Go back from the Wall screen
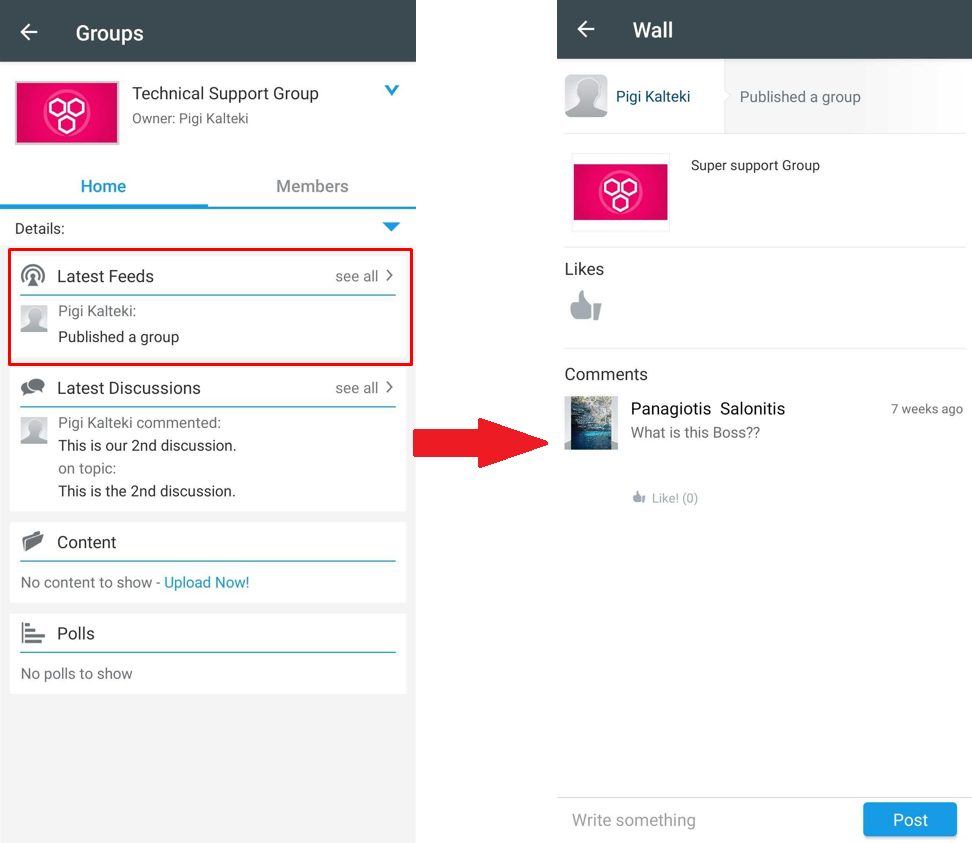The height and width of the screenshot is (843, 972). pos(586,29)
